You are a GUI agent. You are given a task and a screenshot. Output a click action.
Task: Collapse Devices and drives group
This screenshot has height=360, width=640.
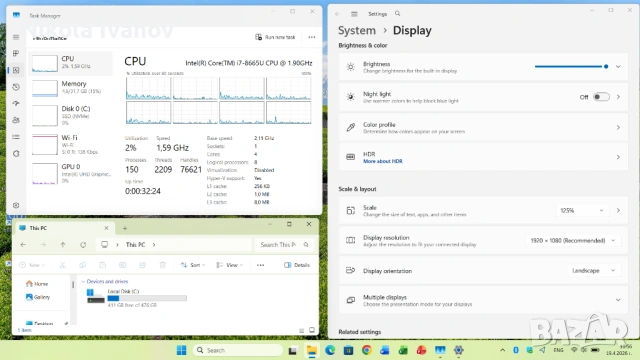pos(83,281)
